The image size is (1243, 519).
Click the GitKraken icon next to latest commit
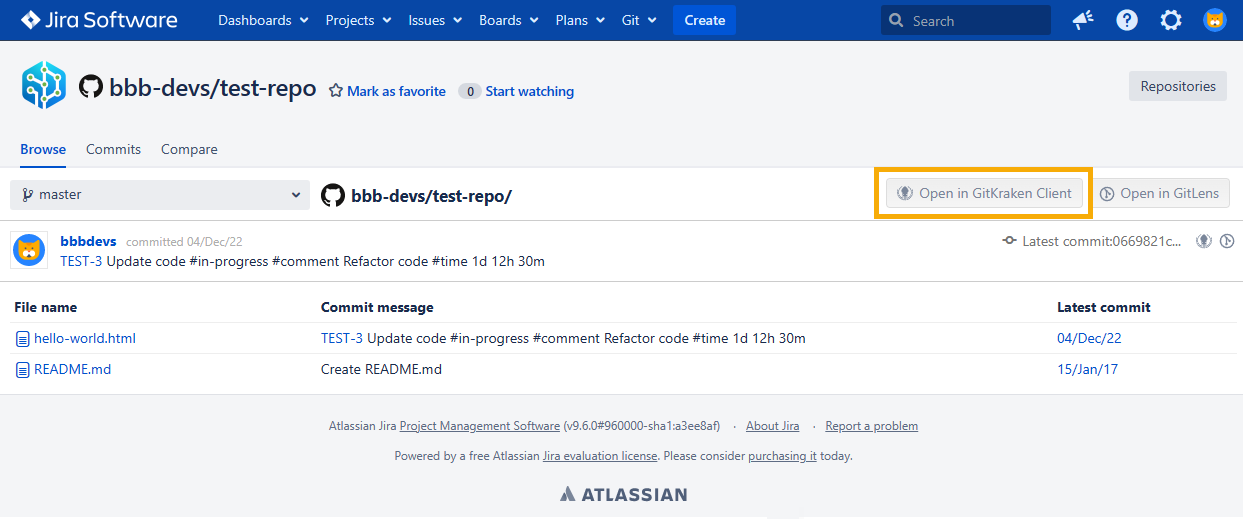[1205, 241]
